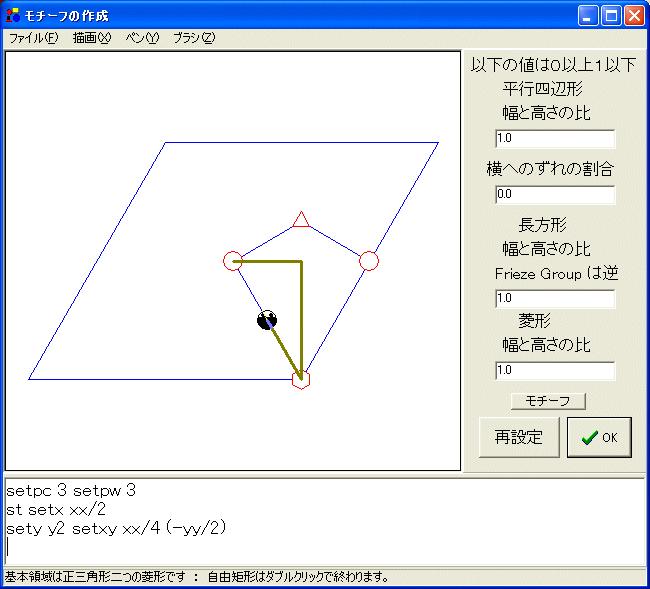The height and width of the screenshot is (589, 650).
Task: Click the 長方形 ratio input field
Action: coord(555,298)
